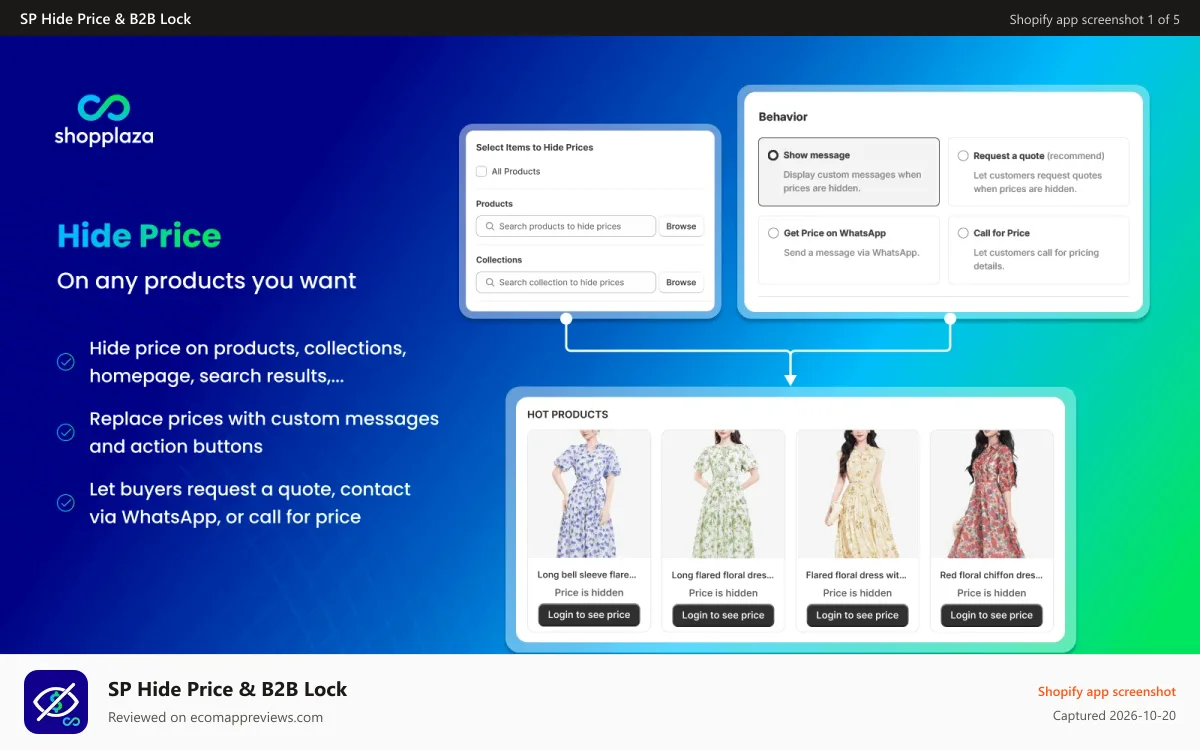Viewport: 1200px width, 750px height.
Task: Click the Reviewed on ecomappreviews.com text
Action: tap(215, 717)
